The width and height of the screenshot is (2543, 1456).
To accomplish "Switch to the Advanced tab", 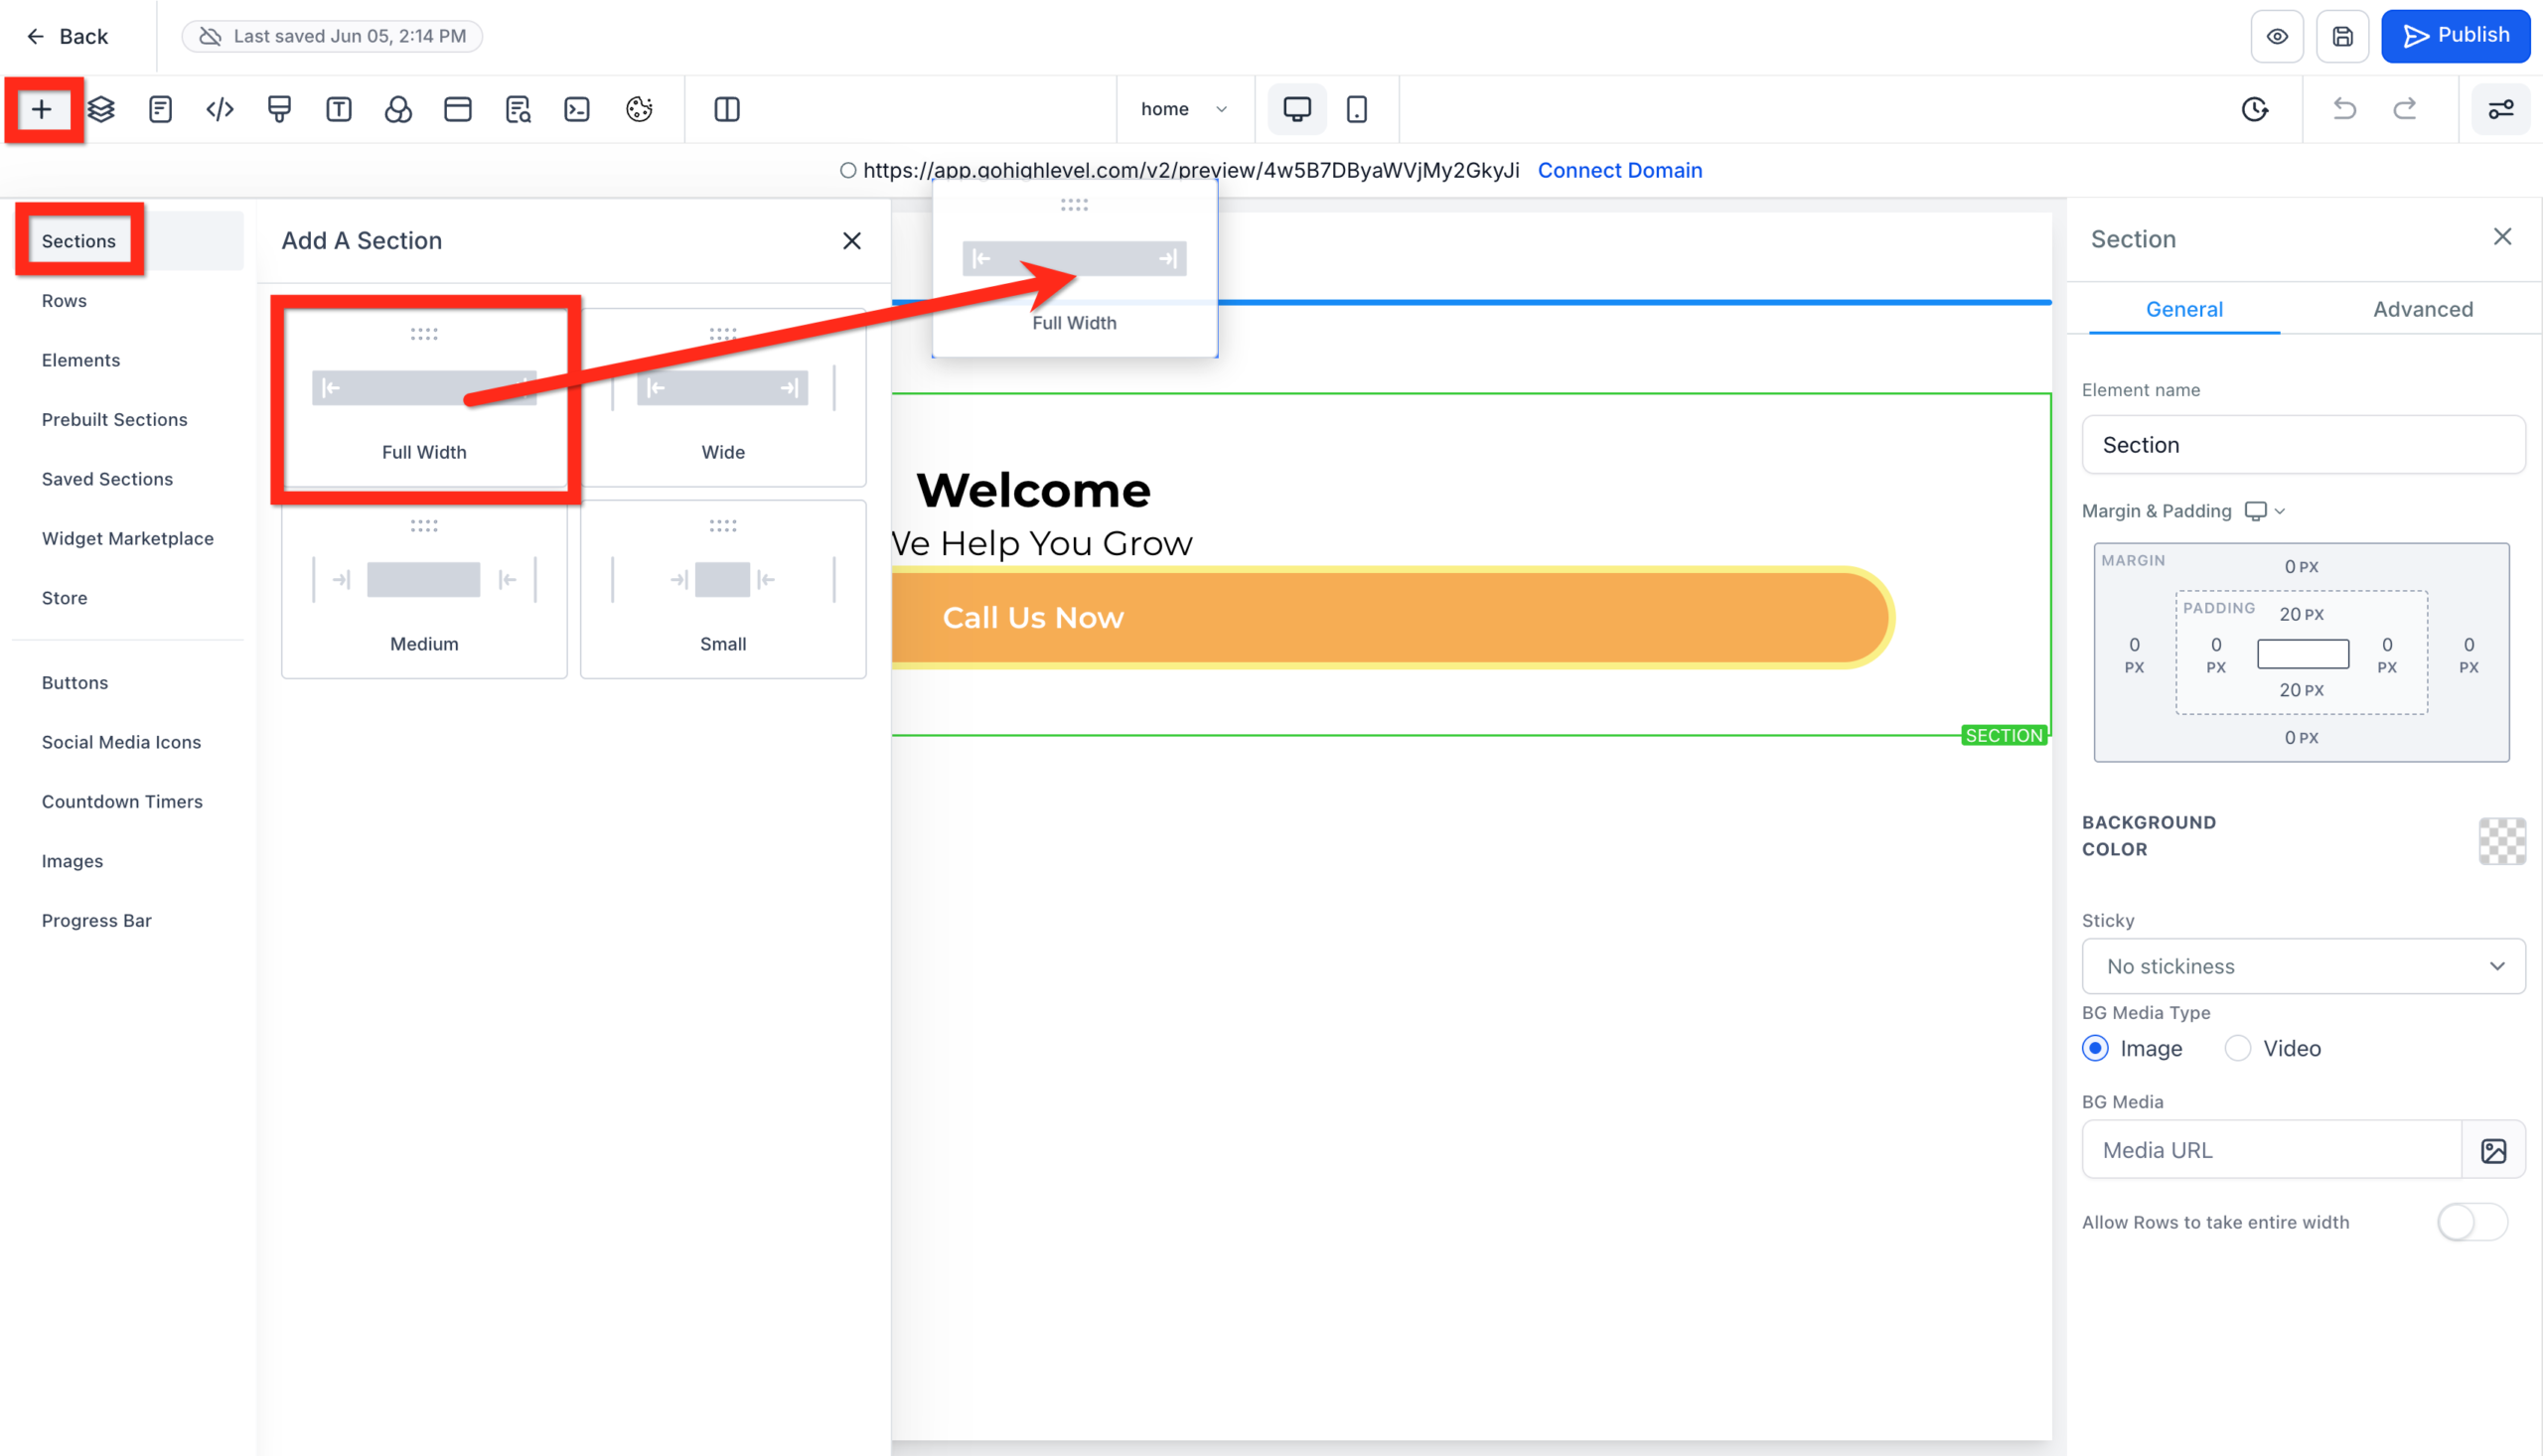I will tap(2423, 309).
